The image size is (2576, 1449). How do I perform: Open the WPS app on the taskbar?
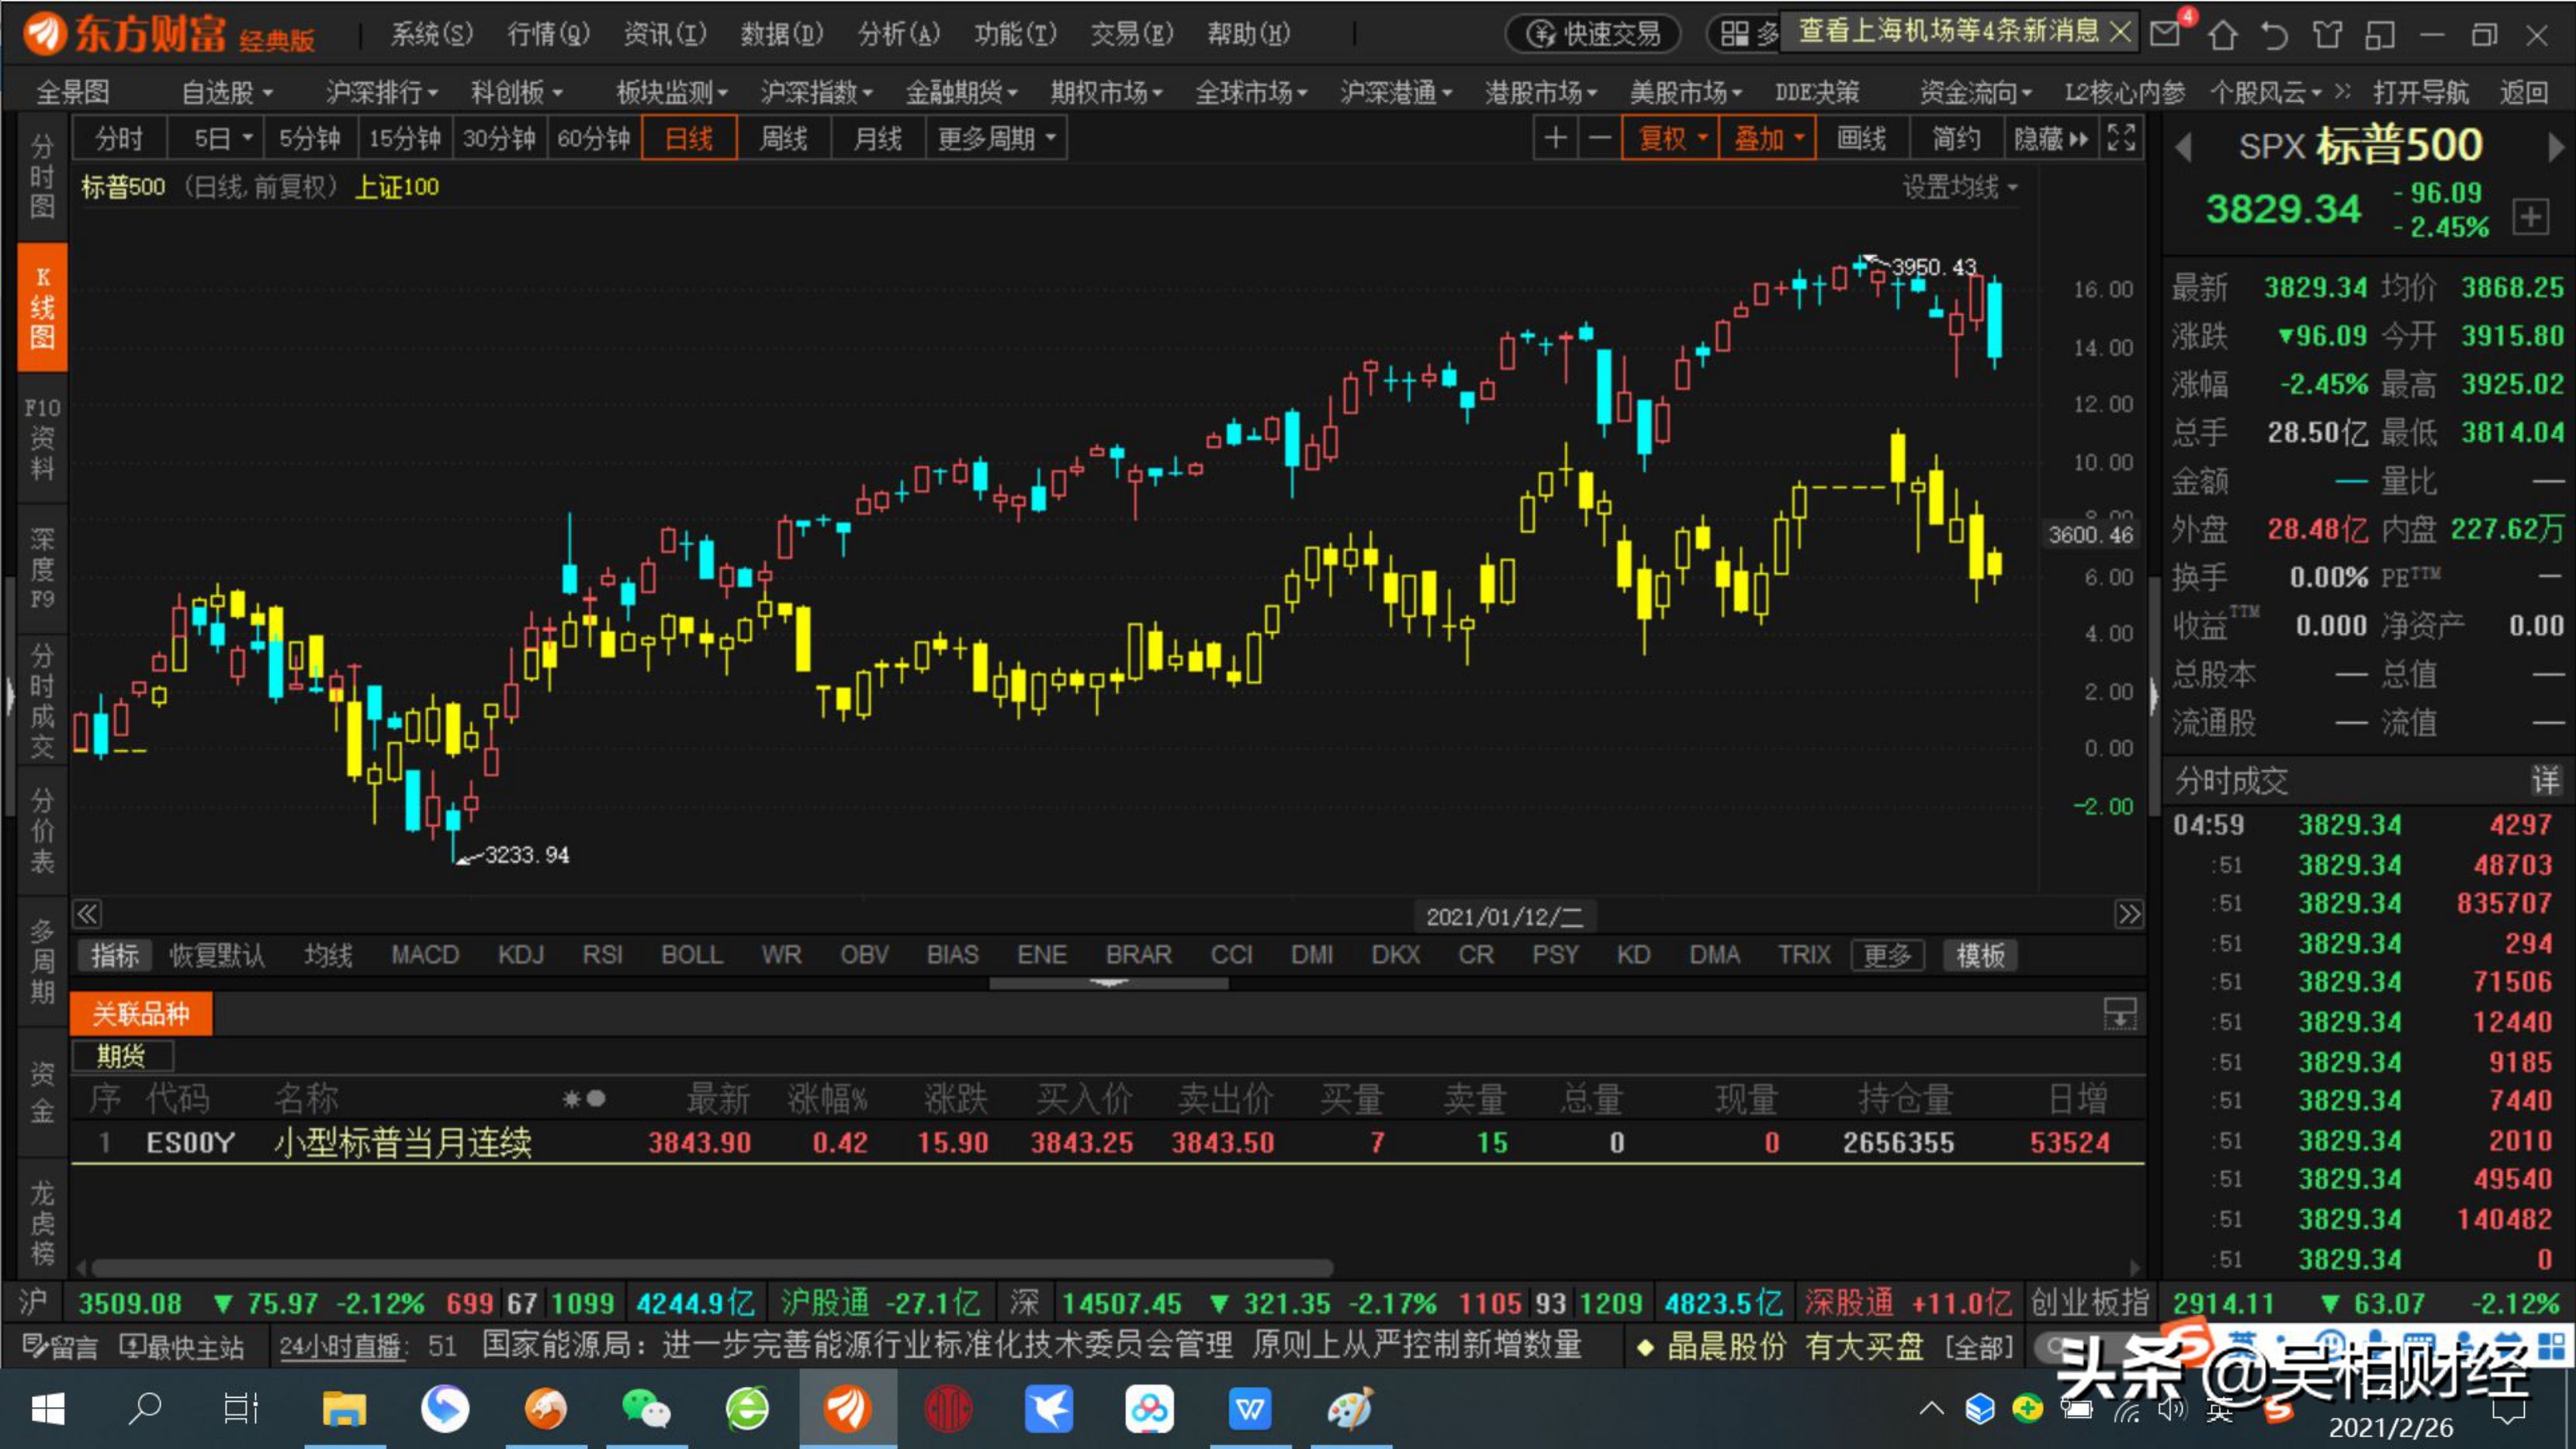pos(1249,1409)
